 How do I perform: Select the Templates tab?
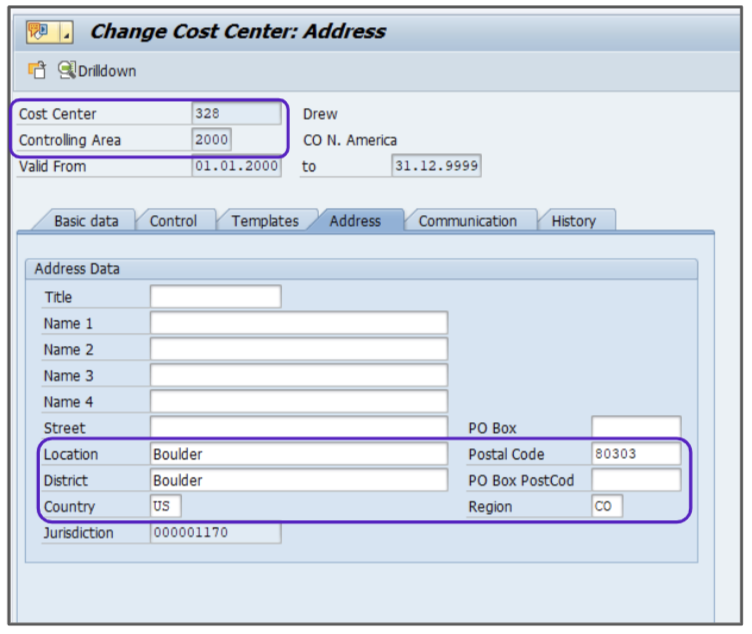point(265,221)
